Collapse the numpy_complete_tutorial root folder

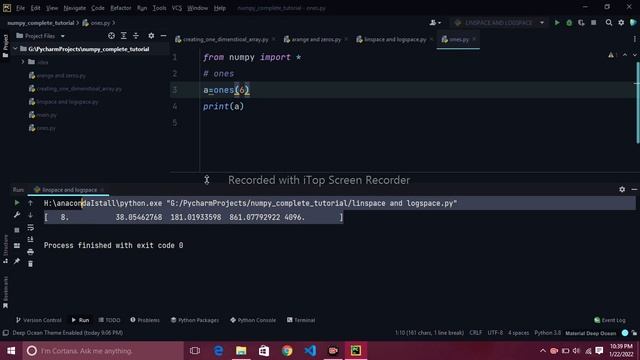[15, 49]
